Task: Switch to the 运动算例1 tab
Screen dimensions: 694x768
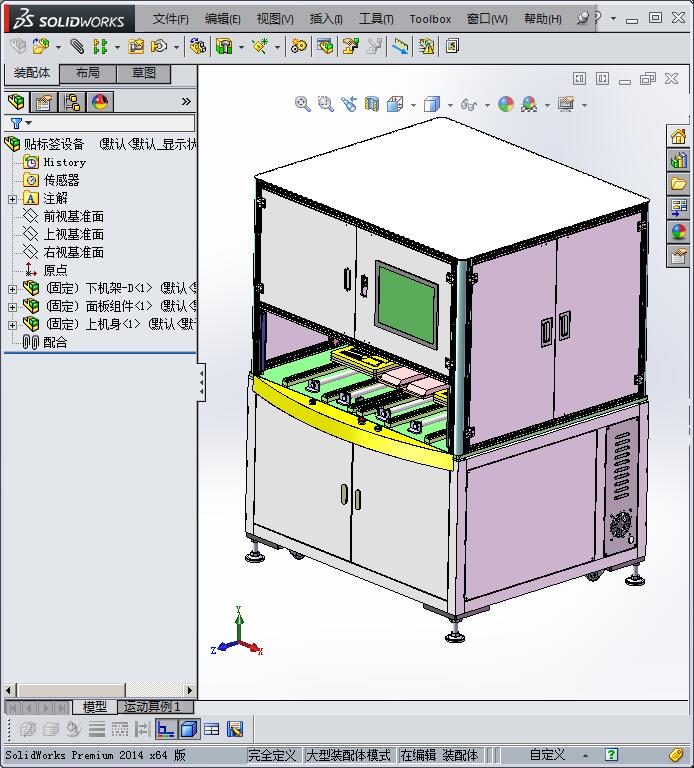Action: click(156, 707)
